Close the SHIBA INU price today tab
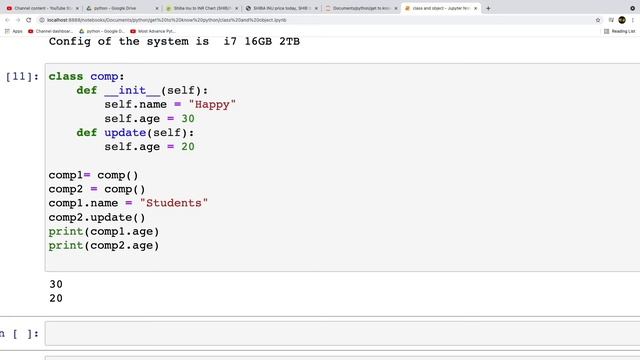 [316, 8]
